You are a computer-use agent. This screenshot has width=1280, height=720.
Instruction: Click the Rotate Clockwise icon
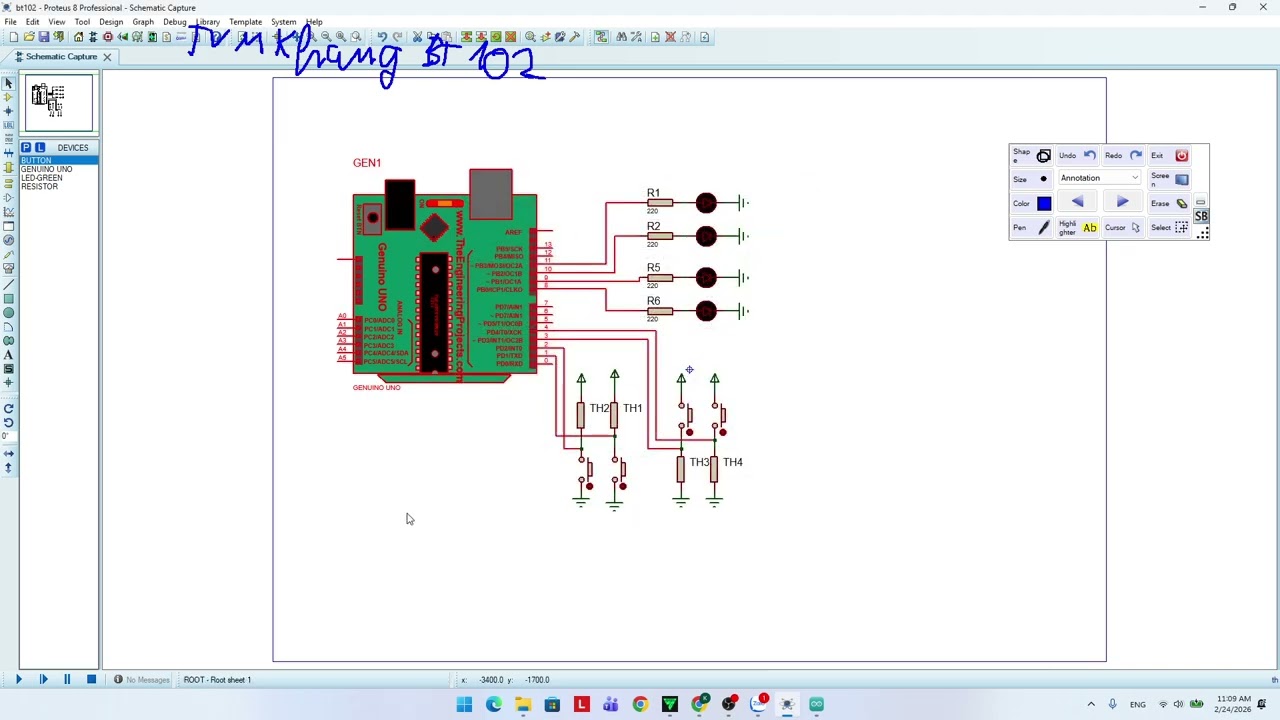8,408
